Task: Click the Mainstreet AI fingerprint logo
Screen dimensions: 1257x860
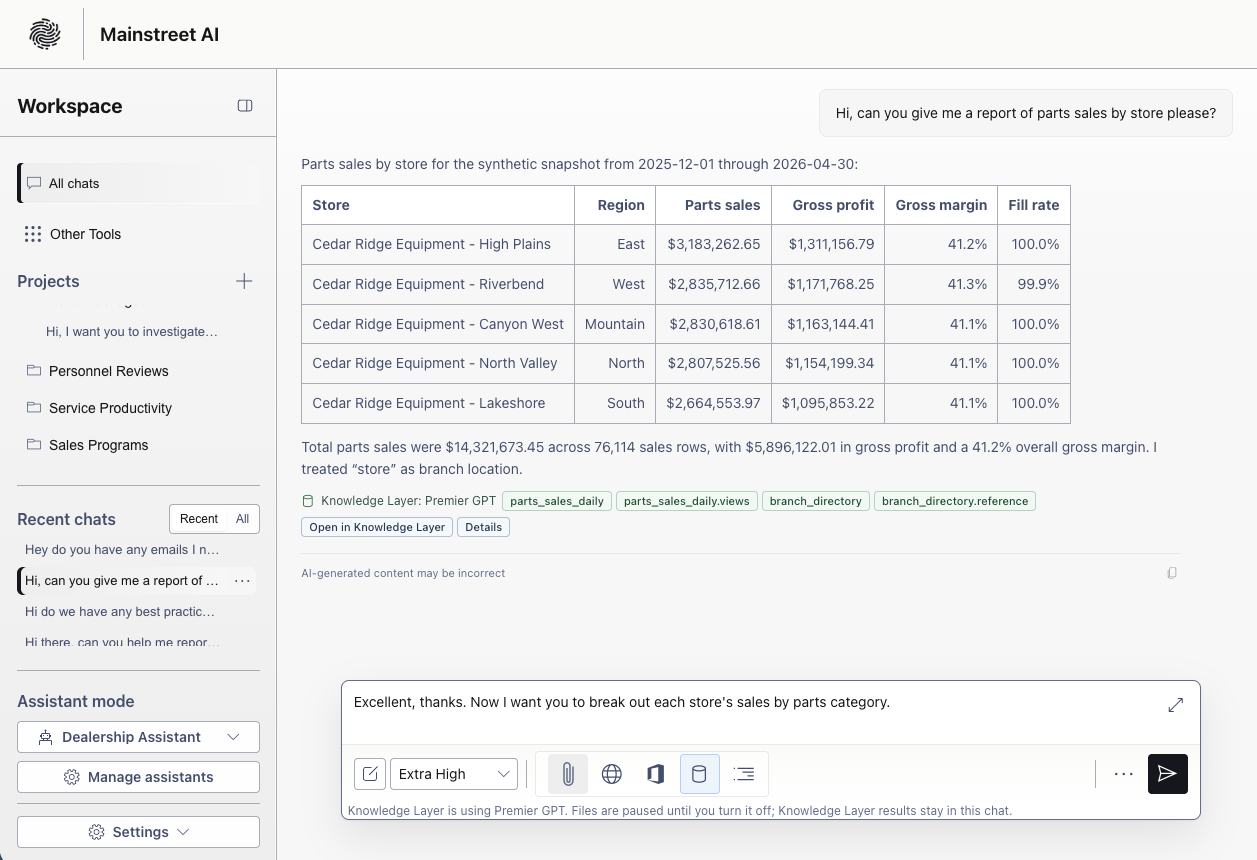Action: [45, 34]
